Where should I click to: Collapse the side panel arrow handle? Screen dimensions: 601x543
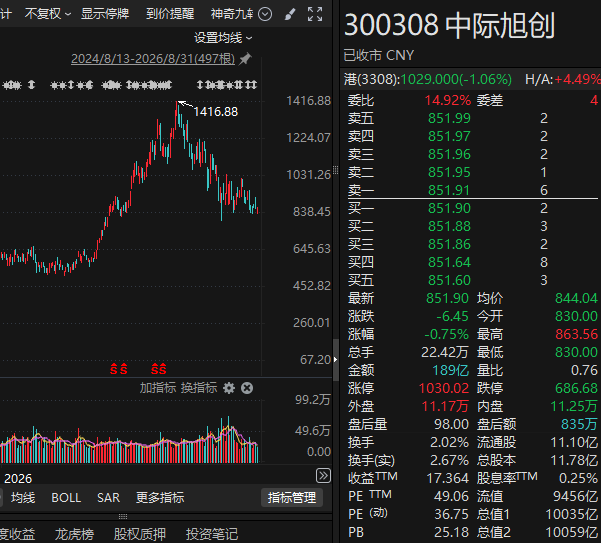click(x=336, y=359)
